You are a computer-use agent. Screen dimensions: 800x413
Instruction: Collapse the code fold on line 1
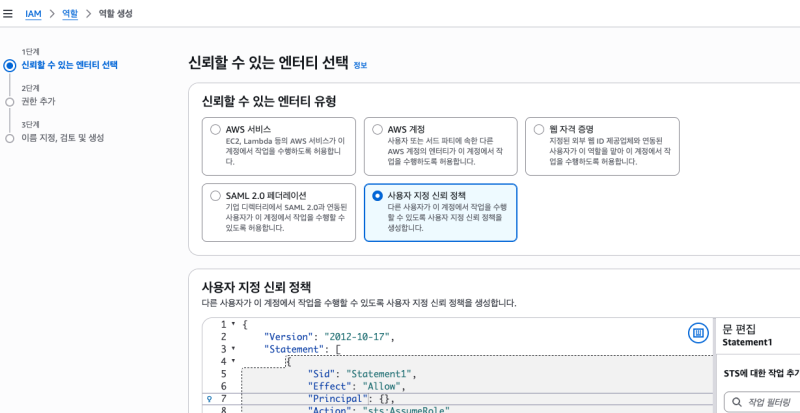point(233,325)
